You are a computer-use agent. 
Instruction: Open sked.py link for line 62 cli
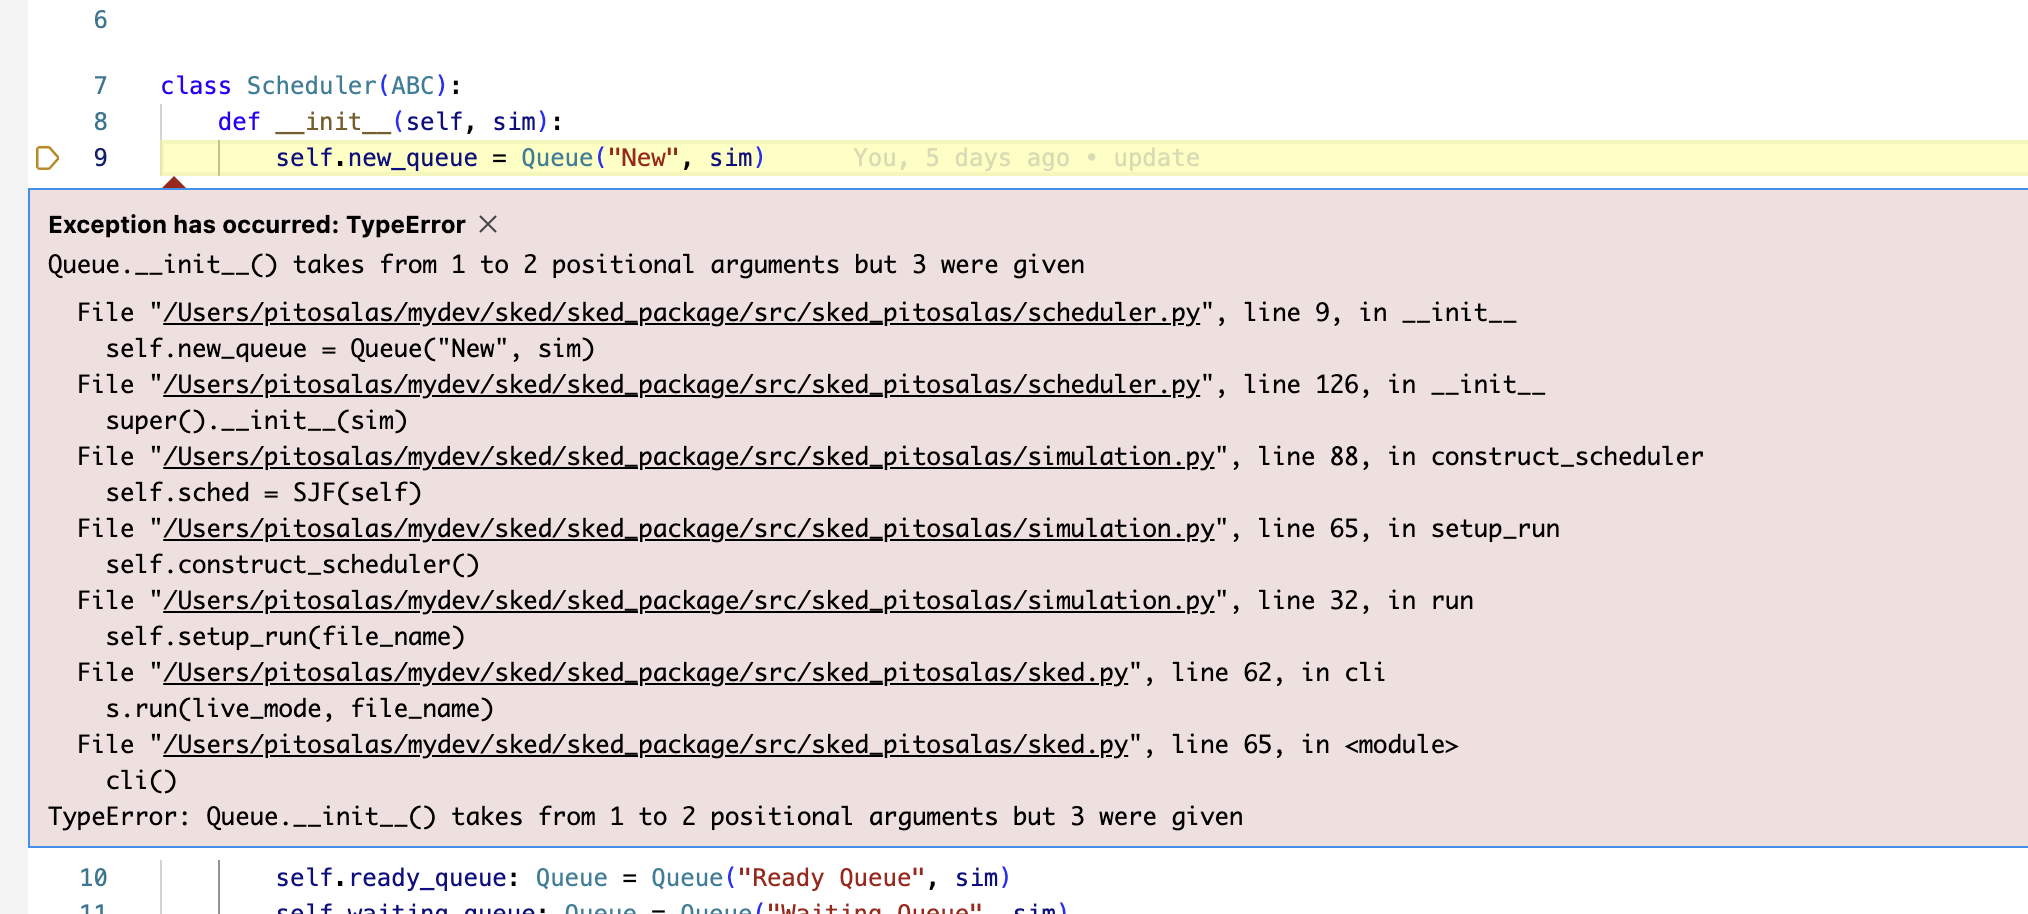click(x=645, y=673)
